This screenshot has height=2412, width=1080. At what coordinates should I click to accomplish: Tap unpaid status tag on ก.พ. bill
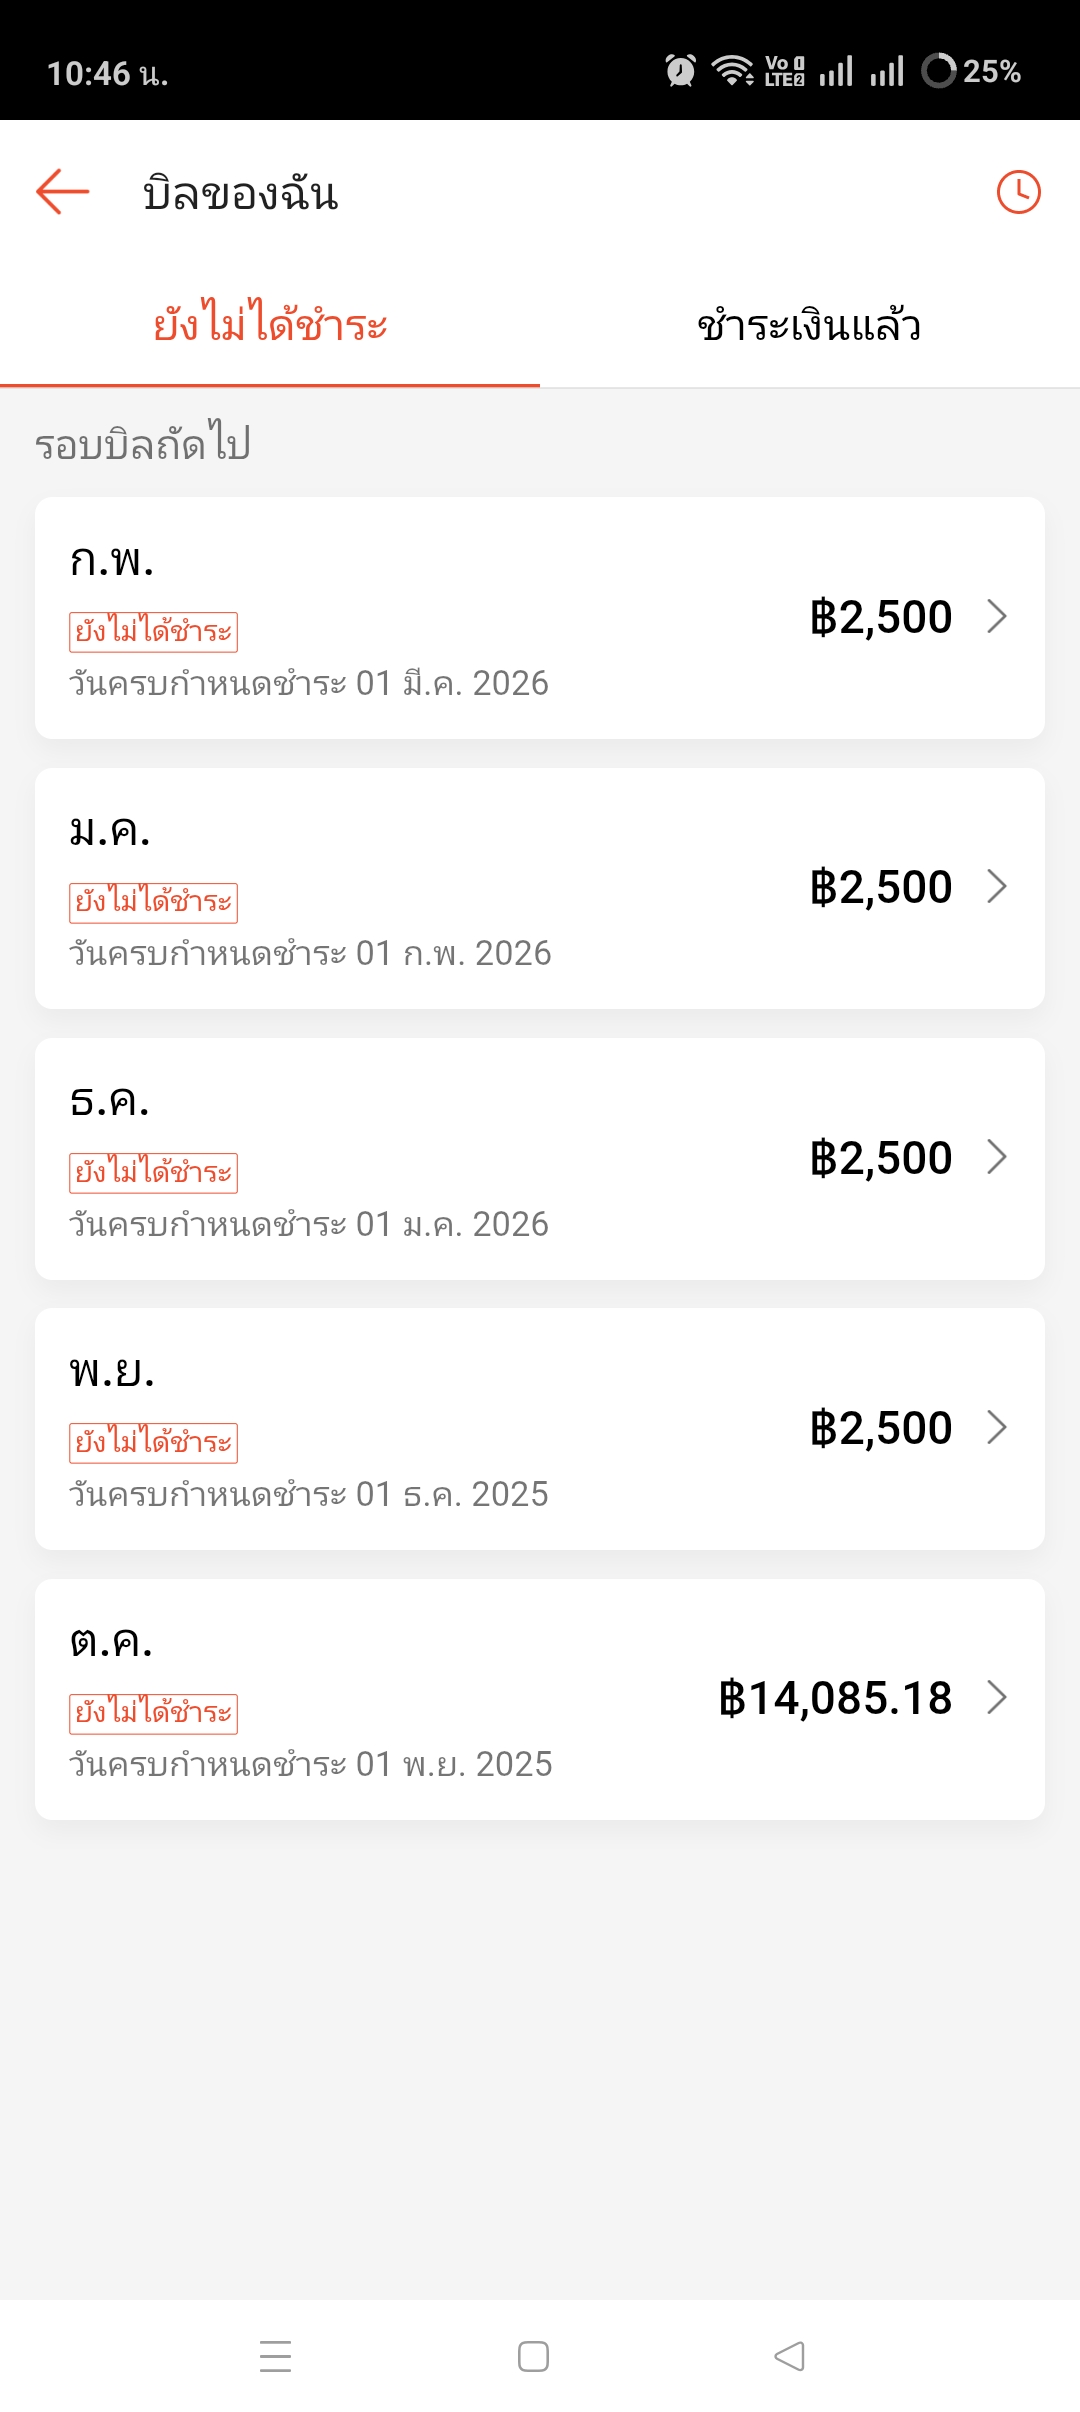(153, 632)
